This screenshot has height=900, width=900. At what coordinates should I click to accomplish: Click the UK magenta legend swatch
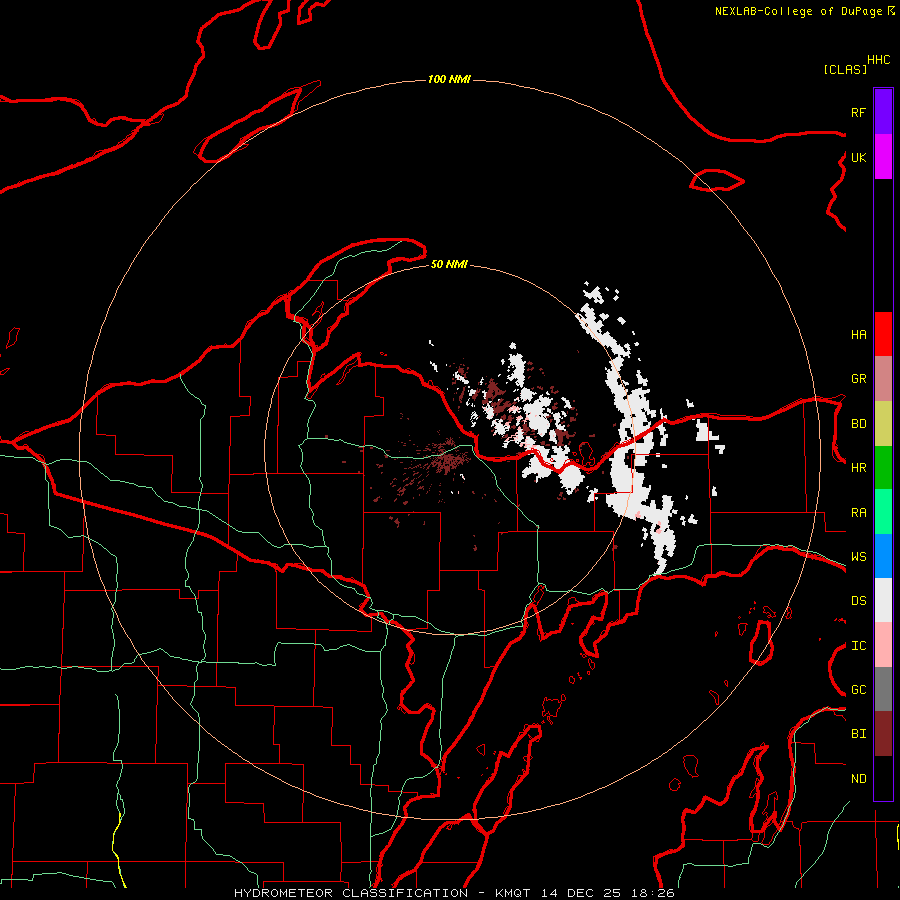[883, 157]
